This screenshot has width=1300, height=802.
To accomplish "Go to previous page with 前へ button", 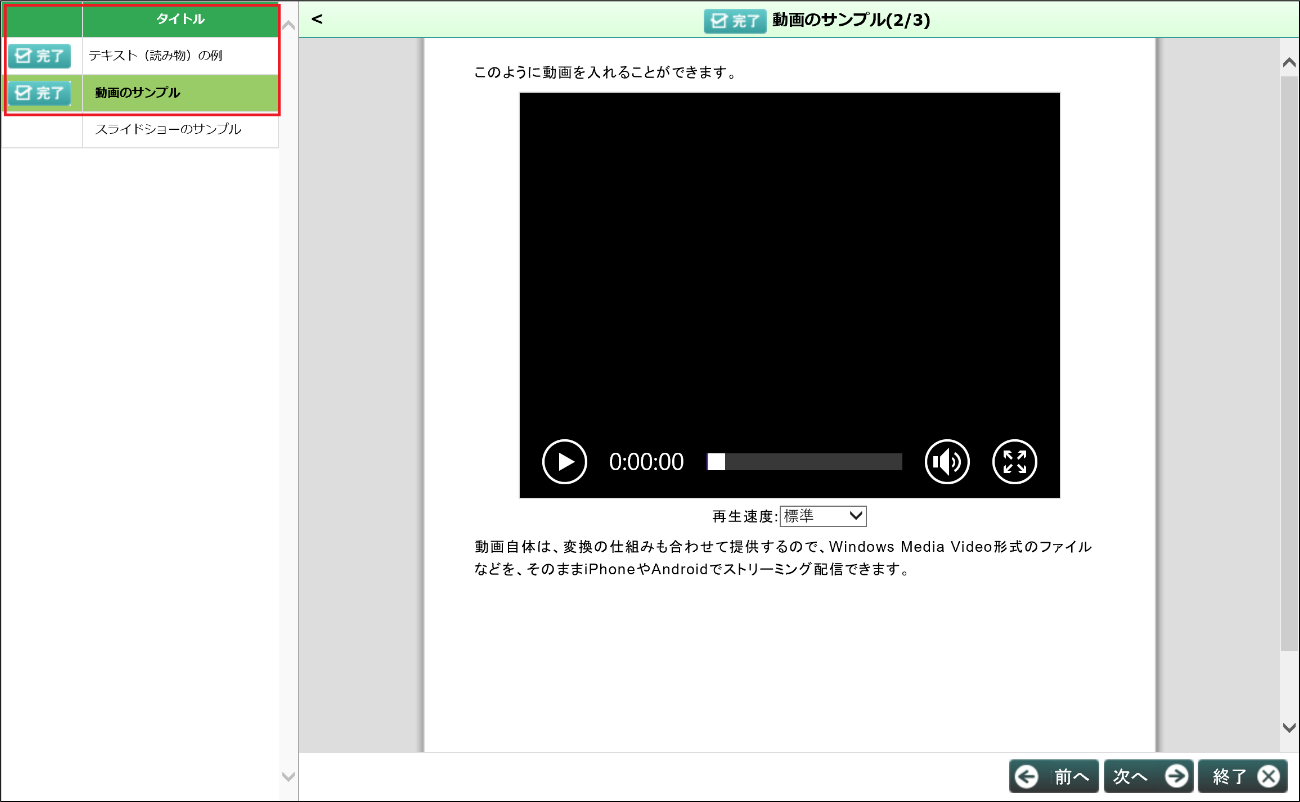I will click(x=1054, y=776).
